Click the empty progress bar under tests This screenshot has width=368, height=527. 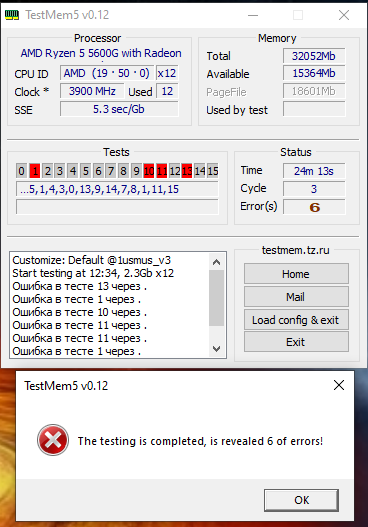point(117,207)
